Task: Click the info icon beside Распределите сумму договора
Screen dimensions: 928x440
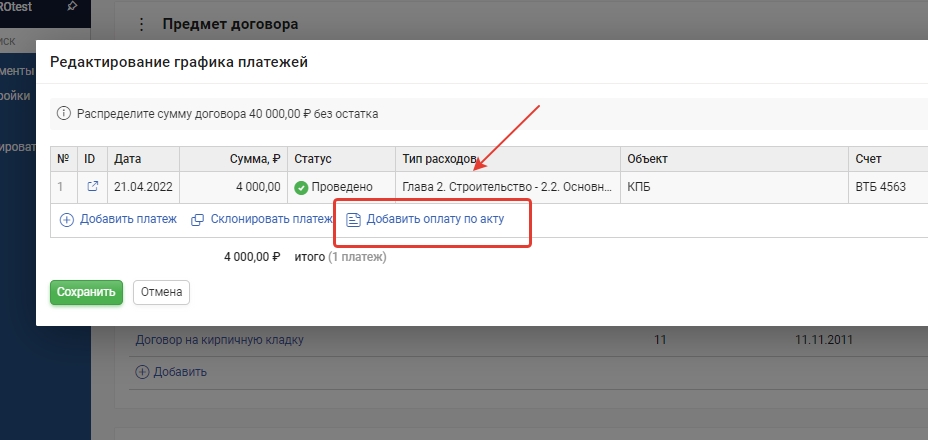Action: [x=64, y=114]
